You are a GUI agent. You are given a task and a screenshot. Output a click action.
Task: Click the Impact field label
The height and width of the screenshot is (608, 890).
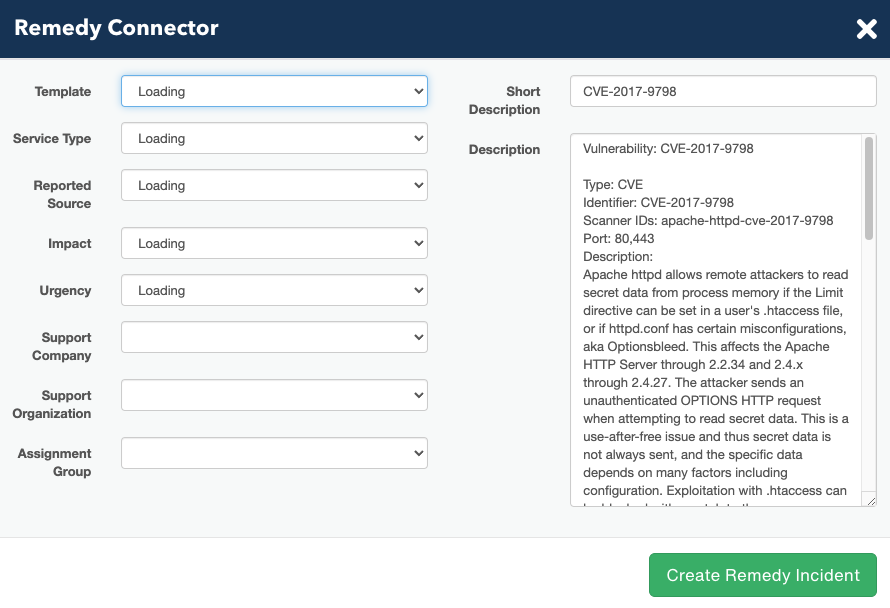coord(70,244)
